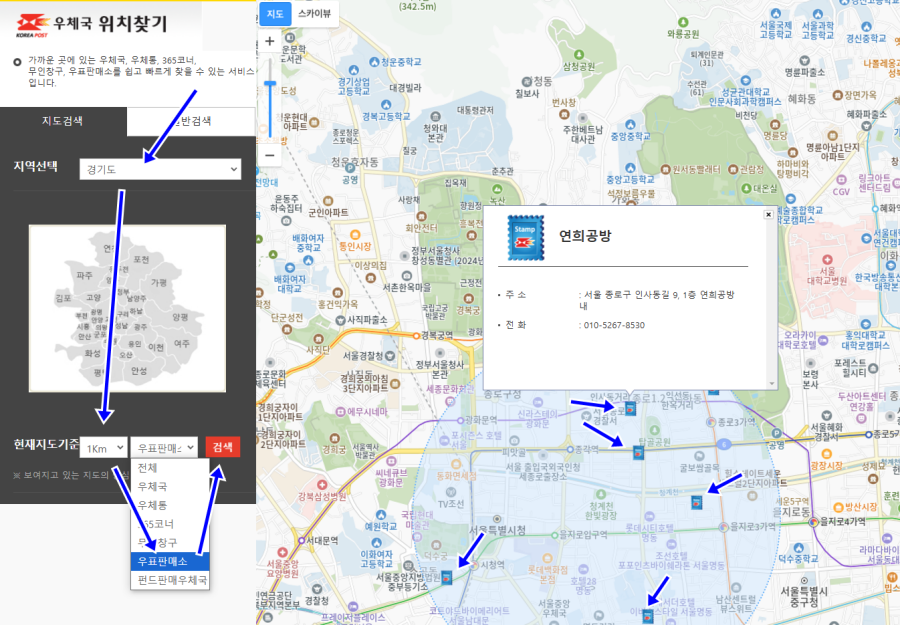Choose 365코너 in the facility list
Screen dimensions: 900x625
(x=170, y=523)
